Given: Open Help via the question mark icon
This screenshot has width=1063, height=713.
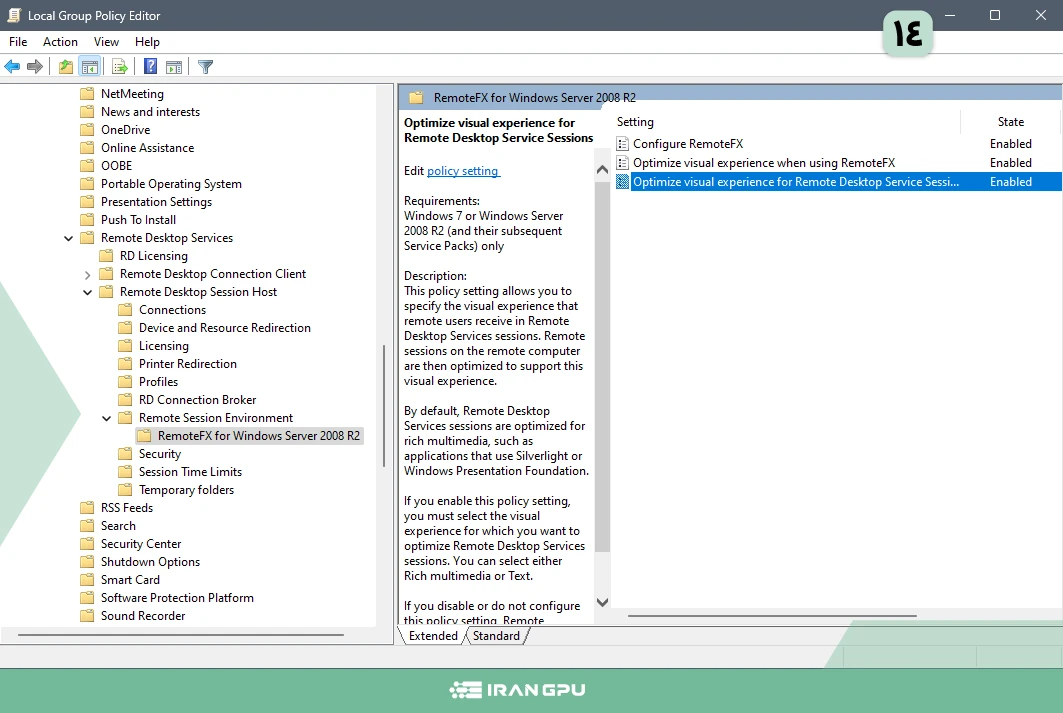Looking at the screenshot, I should coord(150,67).
